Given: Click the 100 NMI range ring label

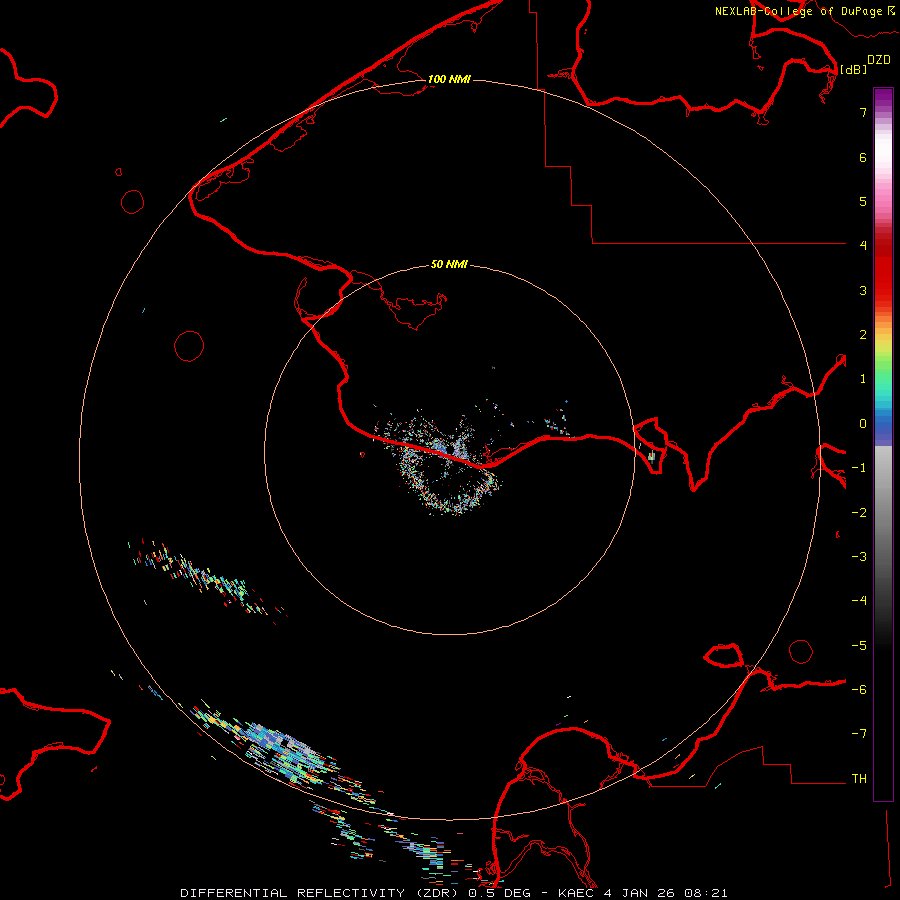Looking at the screenshot, I should [x=449, y=79].
